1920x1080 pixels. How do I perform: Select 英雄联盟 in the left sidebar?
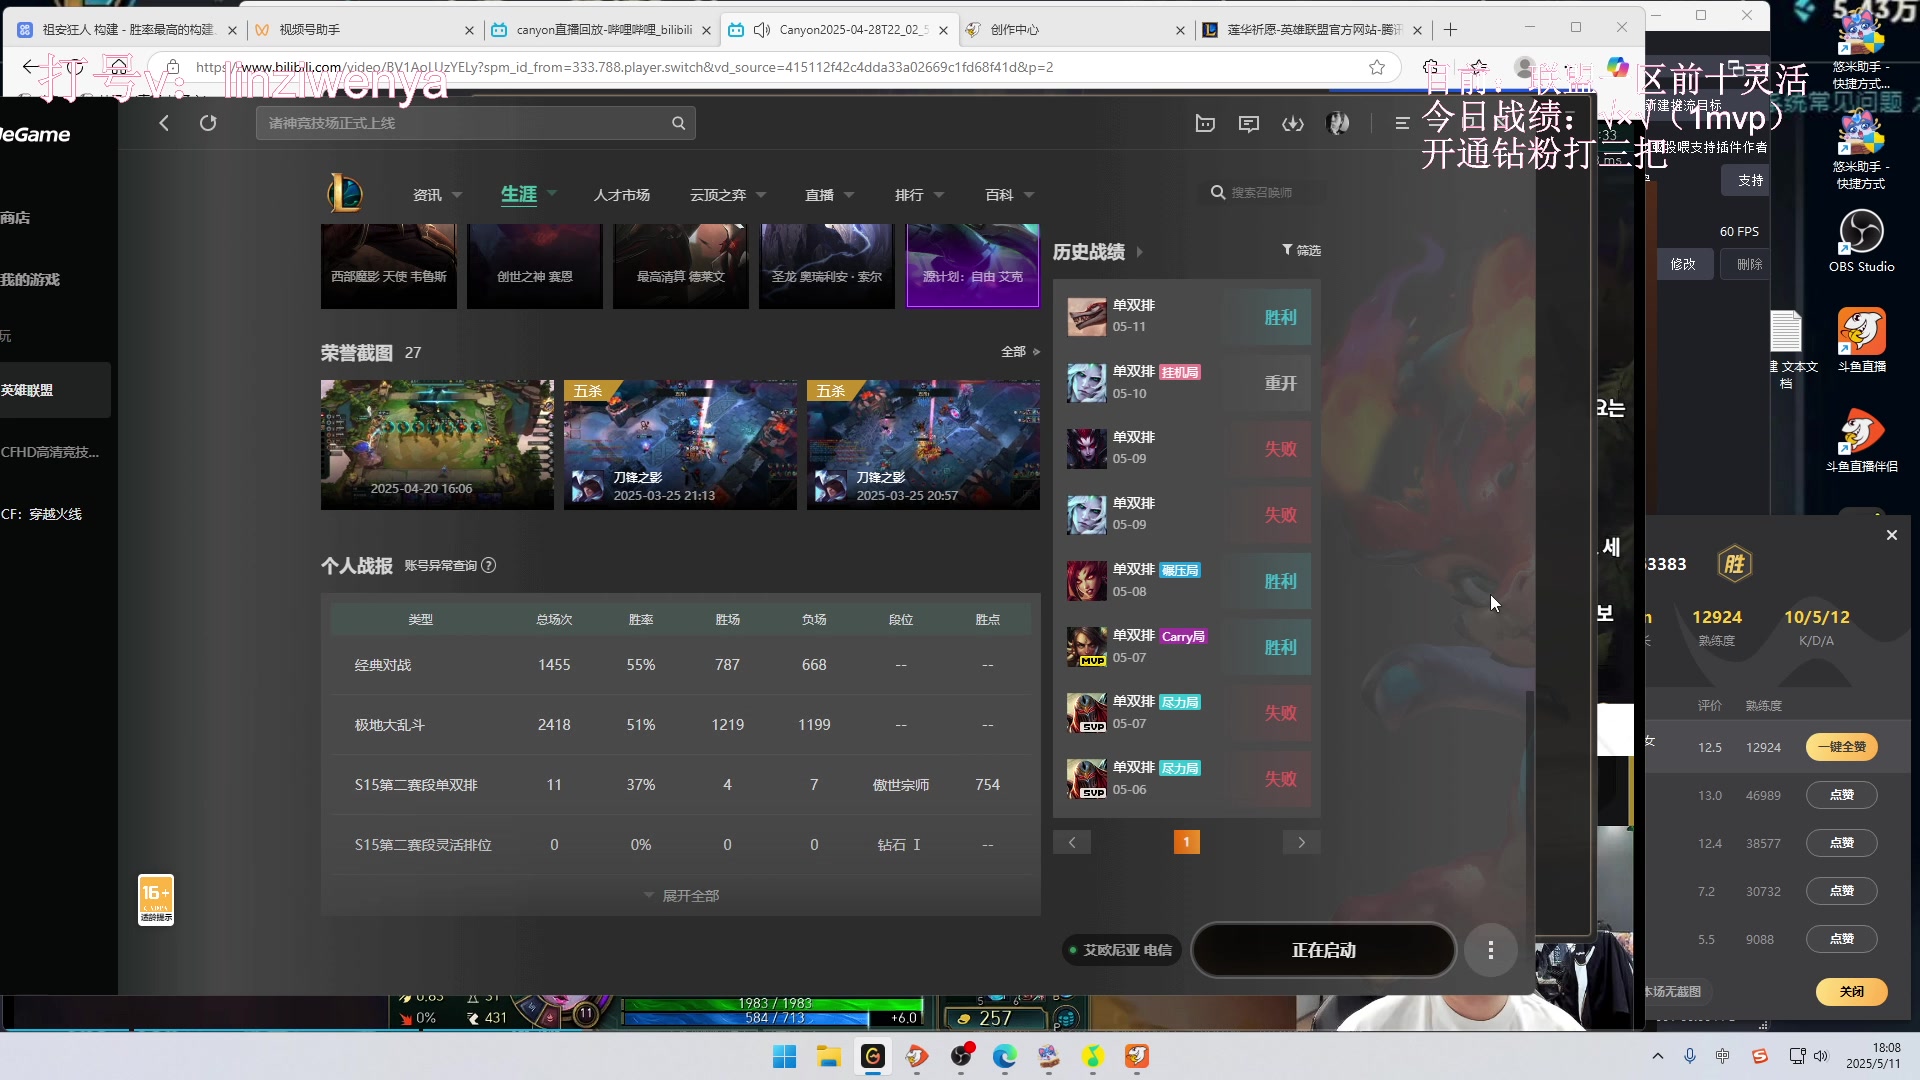[55, 390]
